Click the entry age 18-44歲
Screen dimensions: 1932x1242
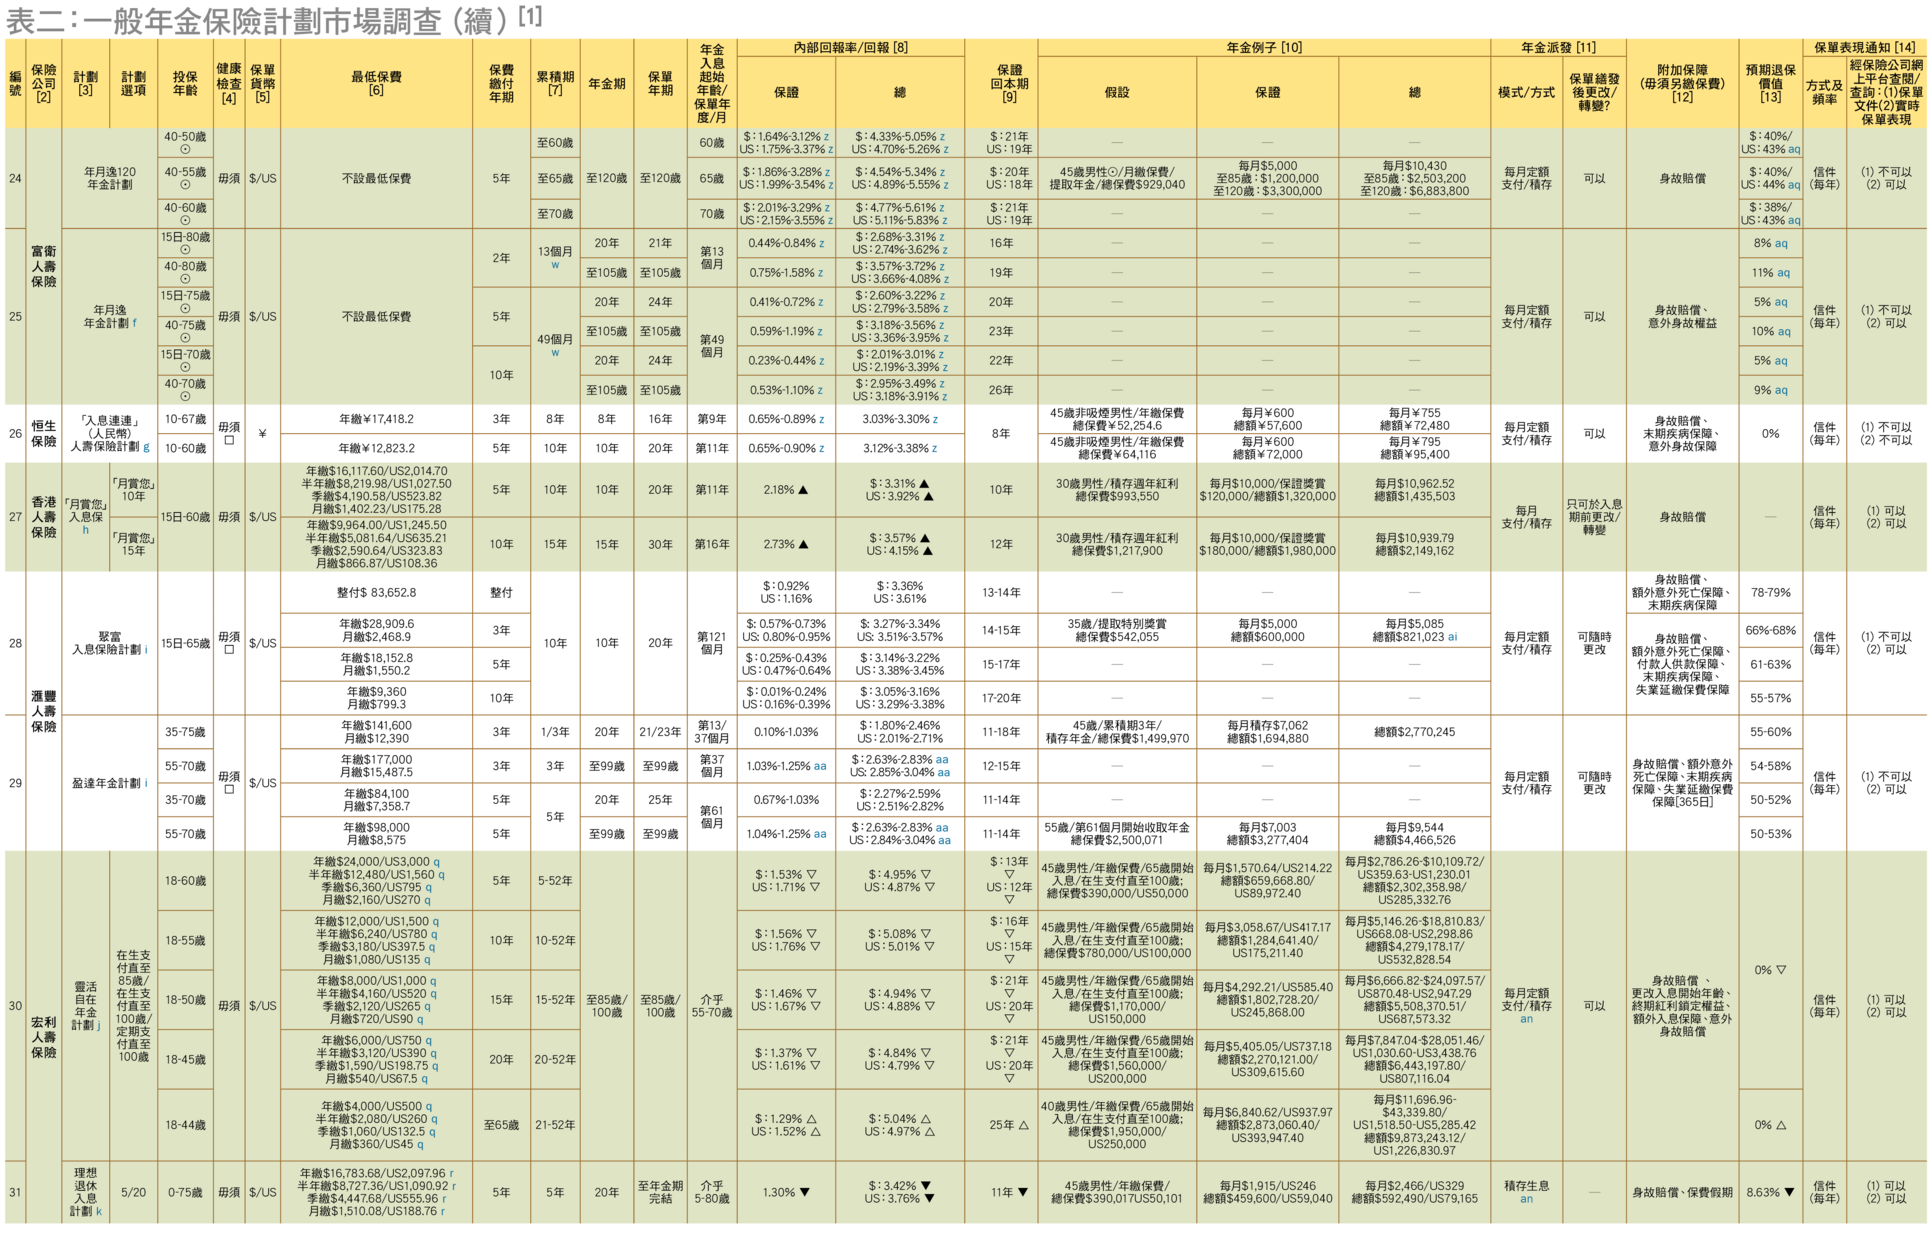tap(185, 1125)
